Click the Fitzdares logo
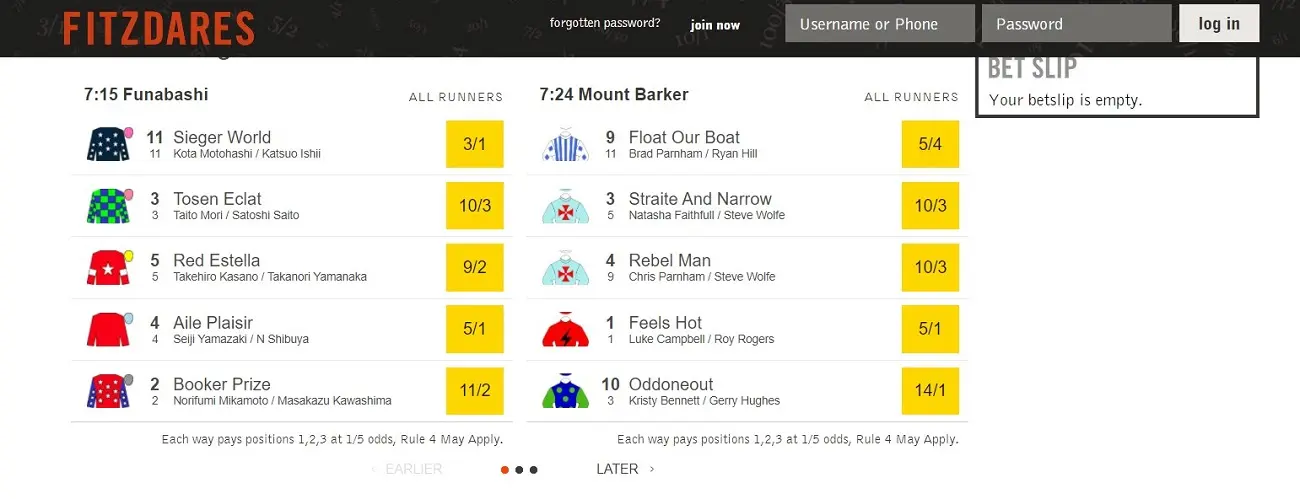The image size is (1300, 499). point(159,28)
